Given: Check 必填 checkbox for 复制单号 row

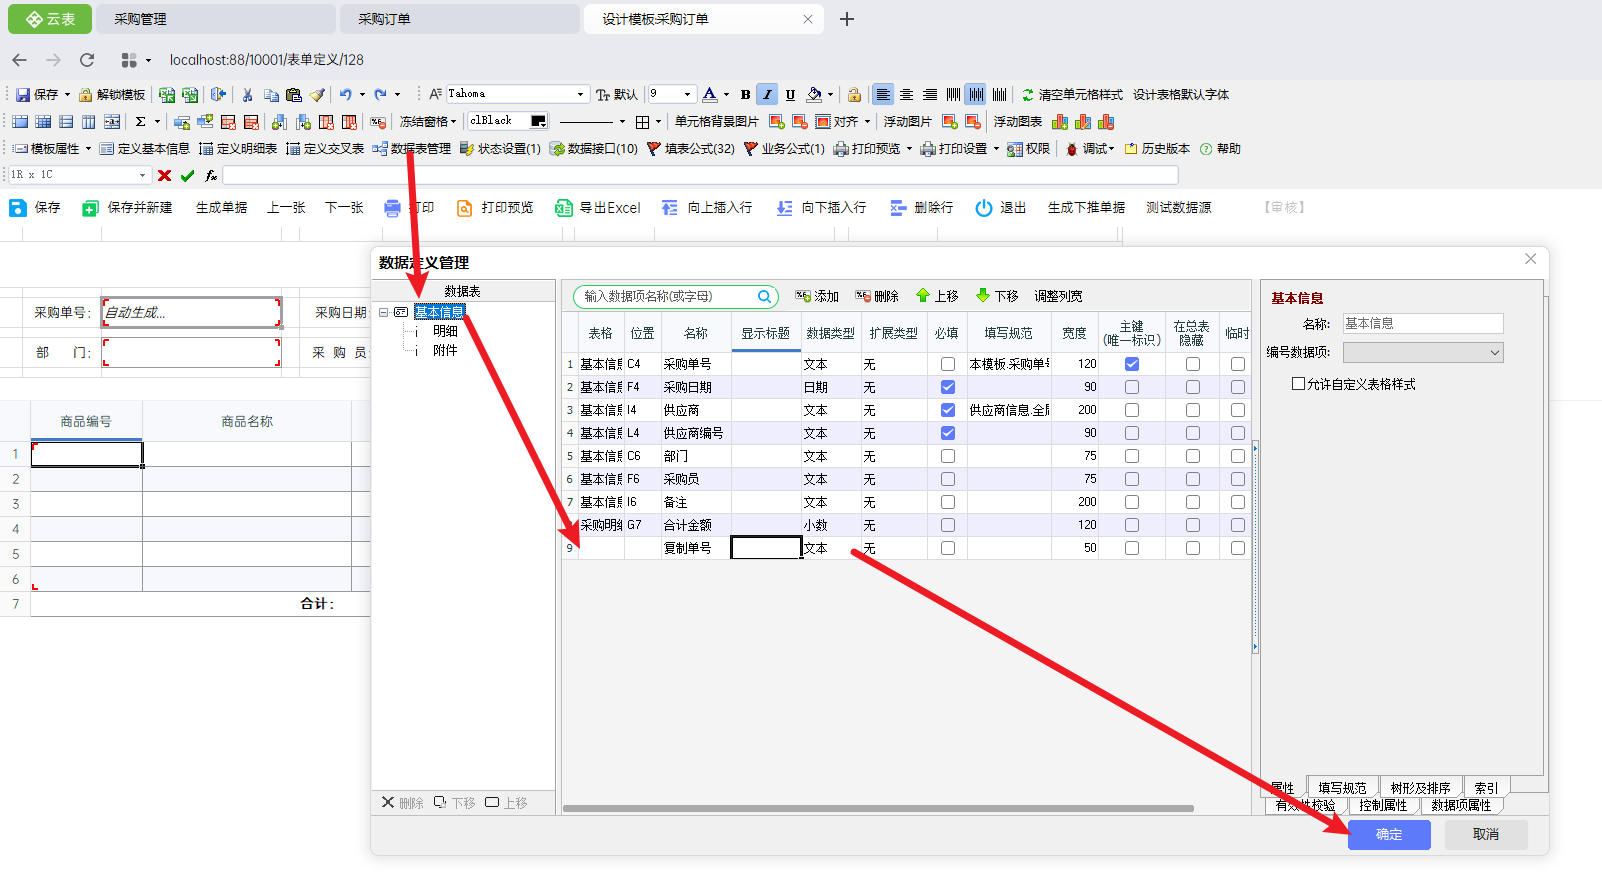Looking at the screenshot, I should click(948, 548).
